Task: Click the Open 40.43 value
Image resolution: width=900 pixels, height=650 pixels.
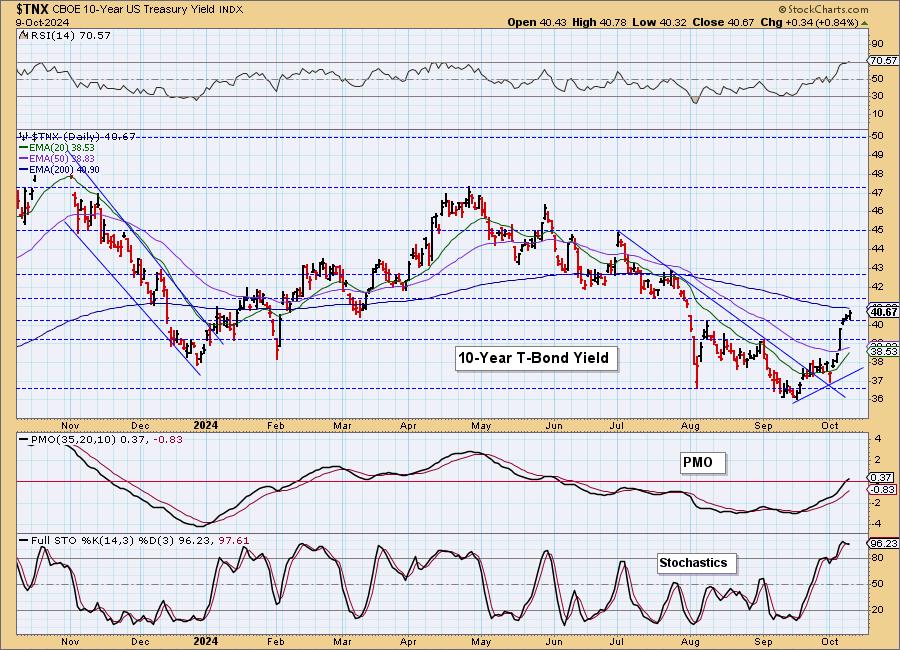Action: point(537,22)
